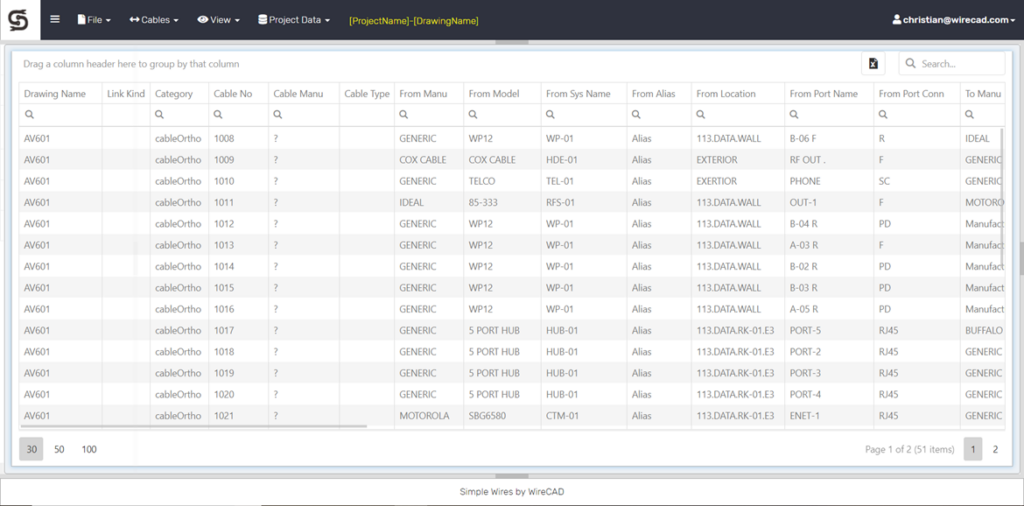Click the filter icon under From Model
The image size is (1024, 506).
pos(474,116)
